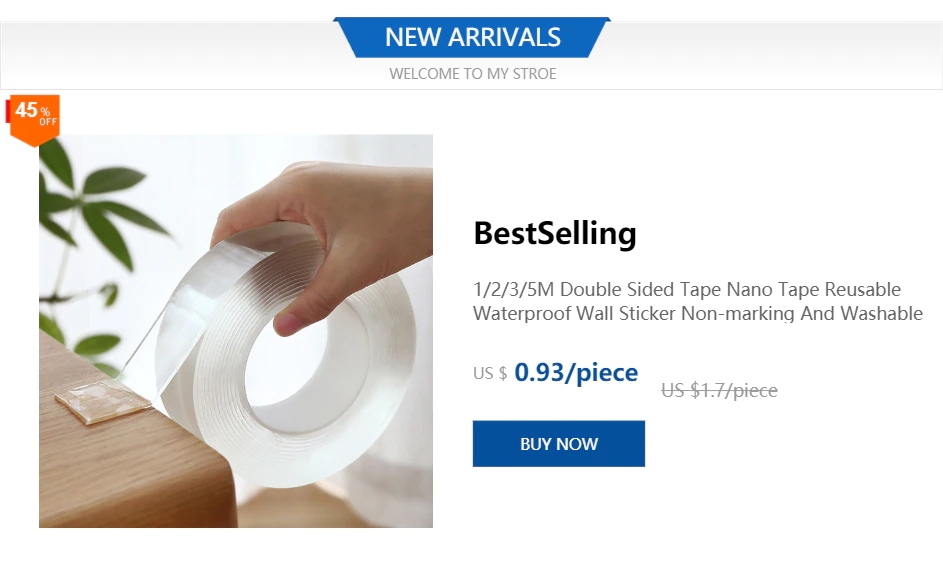The image size is (943, 574).
Task: Open the nano tape product photo
Action: (236, 330)
